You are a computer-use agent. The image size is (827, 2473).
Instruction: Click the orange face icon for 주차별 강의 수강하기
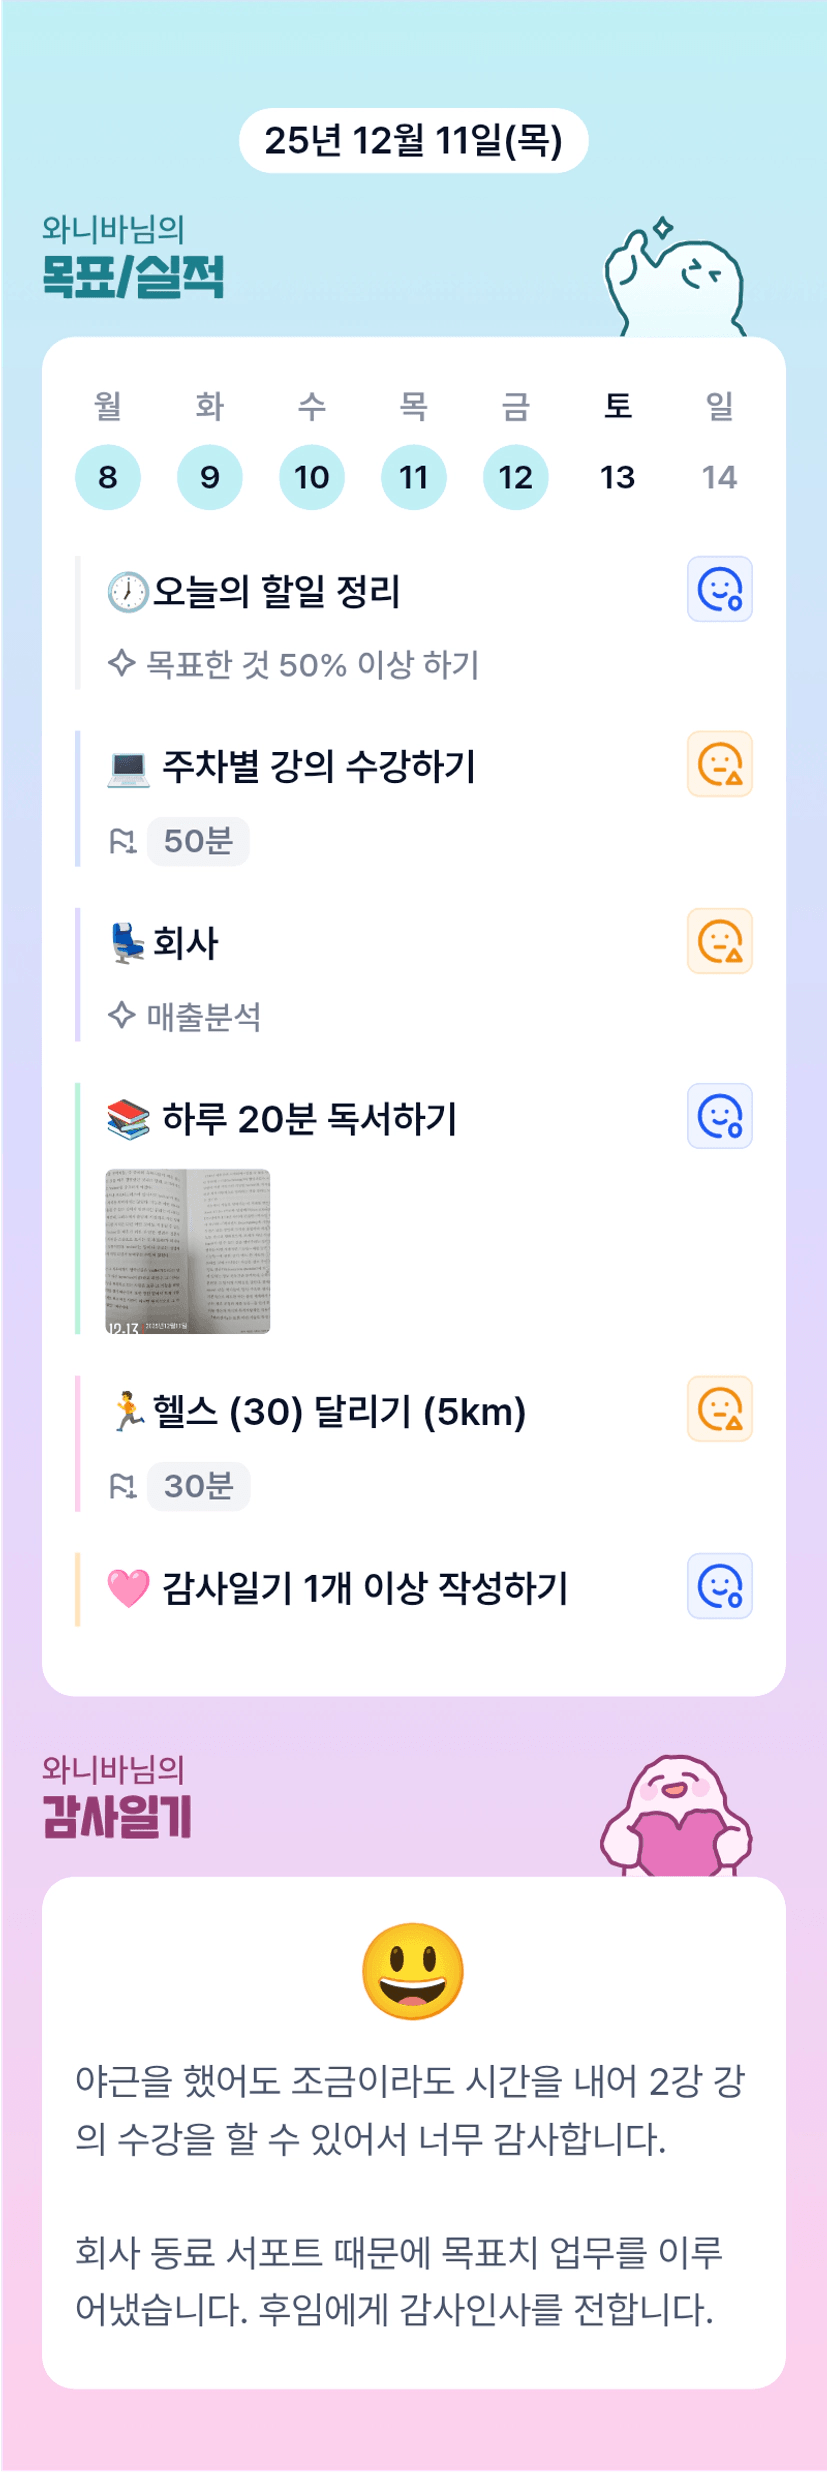(719, 765)
